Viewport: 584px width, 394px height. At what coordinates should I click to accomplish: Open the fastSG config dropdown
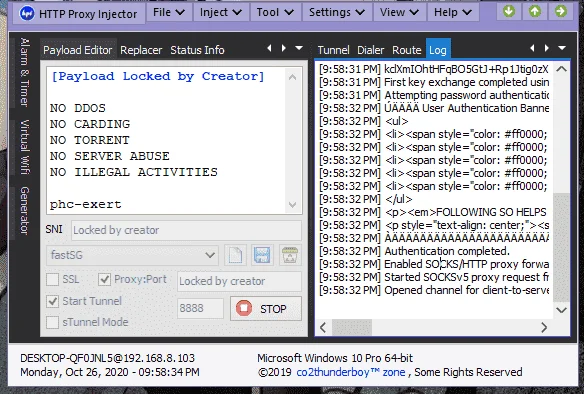click(132, 255)
